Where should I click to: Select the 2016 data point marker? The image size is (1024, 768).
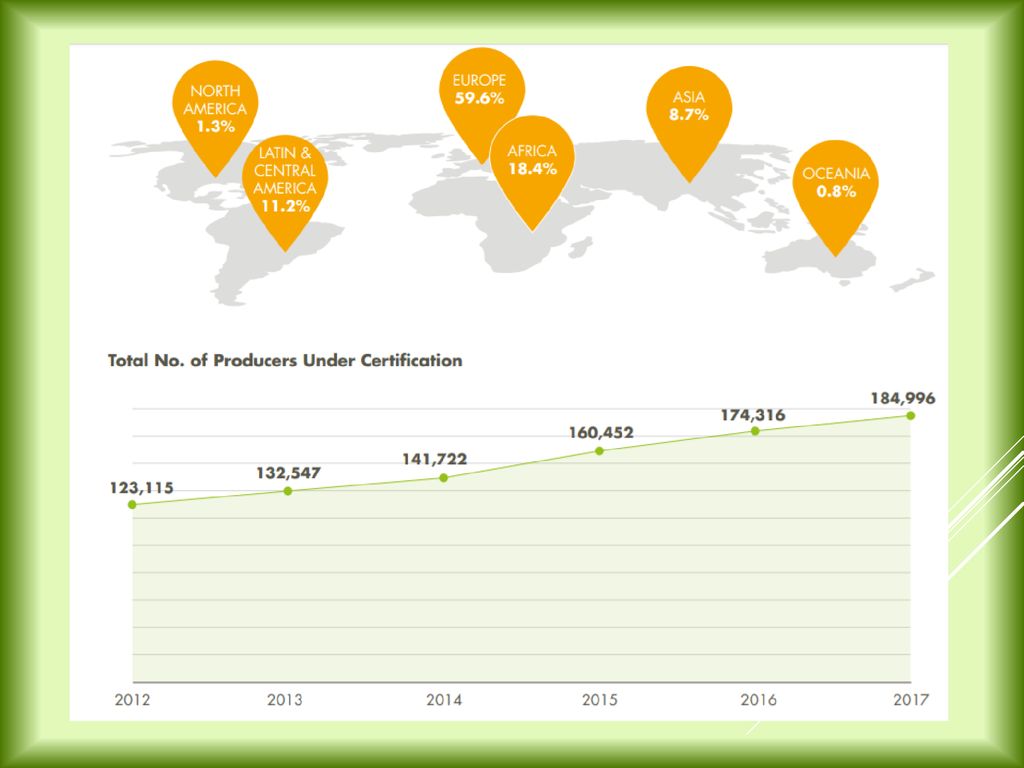(755, 431)
